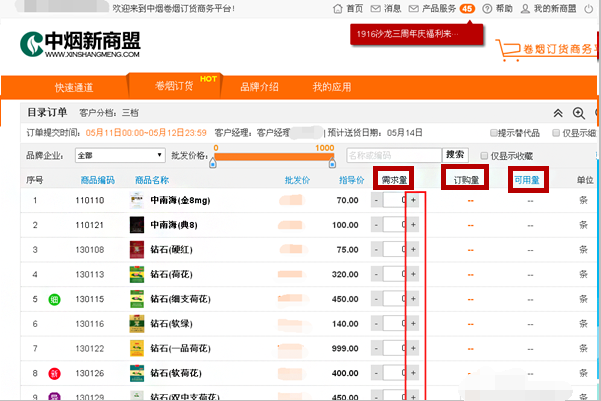601x401 pixels.
Task: Click the 45 notification count badge
Action: click(467, 8)
